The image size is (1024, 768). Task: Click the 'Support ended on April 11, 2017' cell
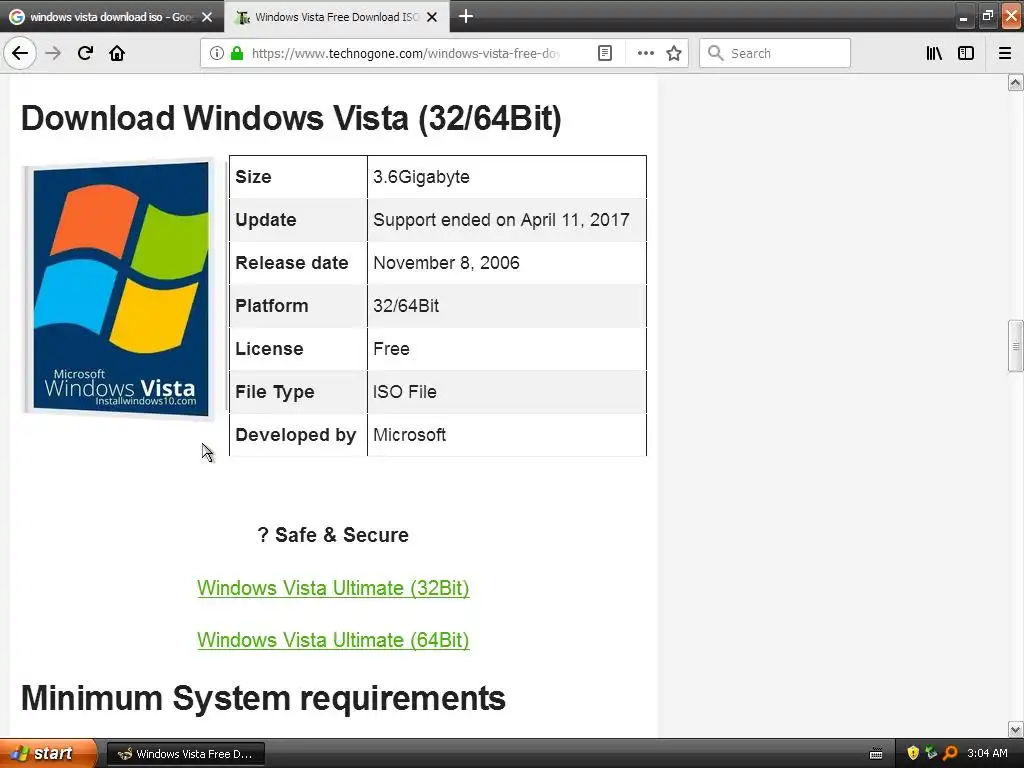(507, 220)
